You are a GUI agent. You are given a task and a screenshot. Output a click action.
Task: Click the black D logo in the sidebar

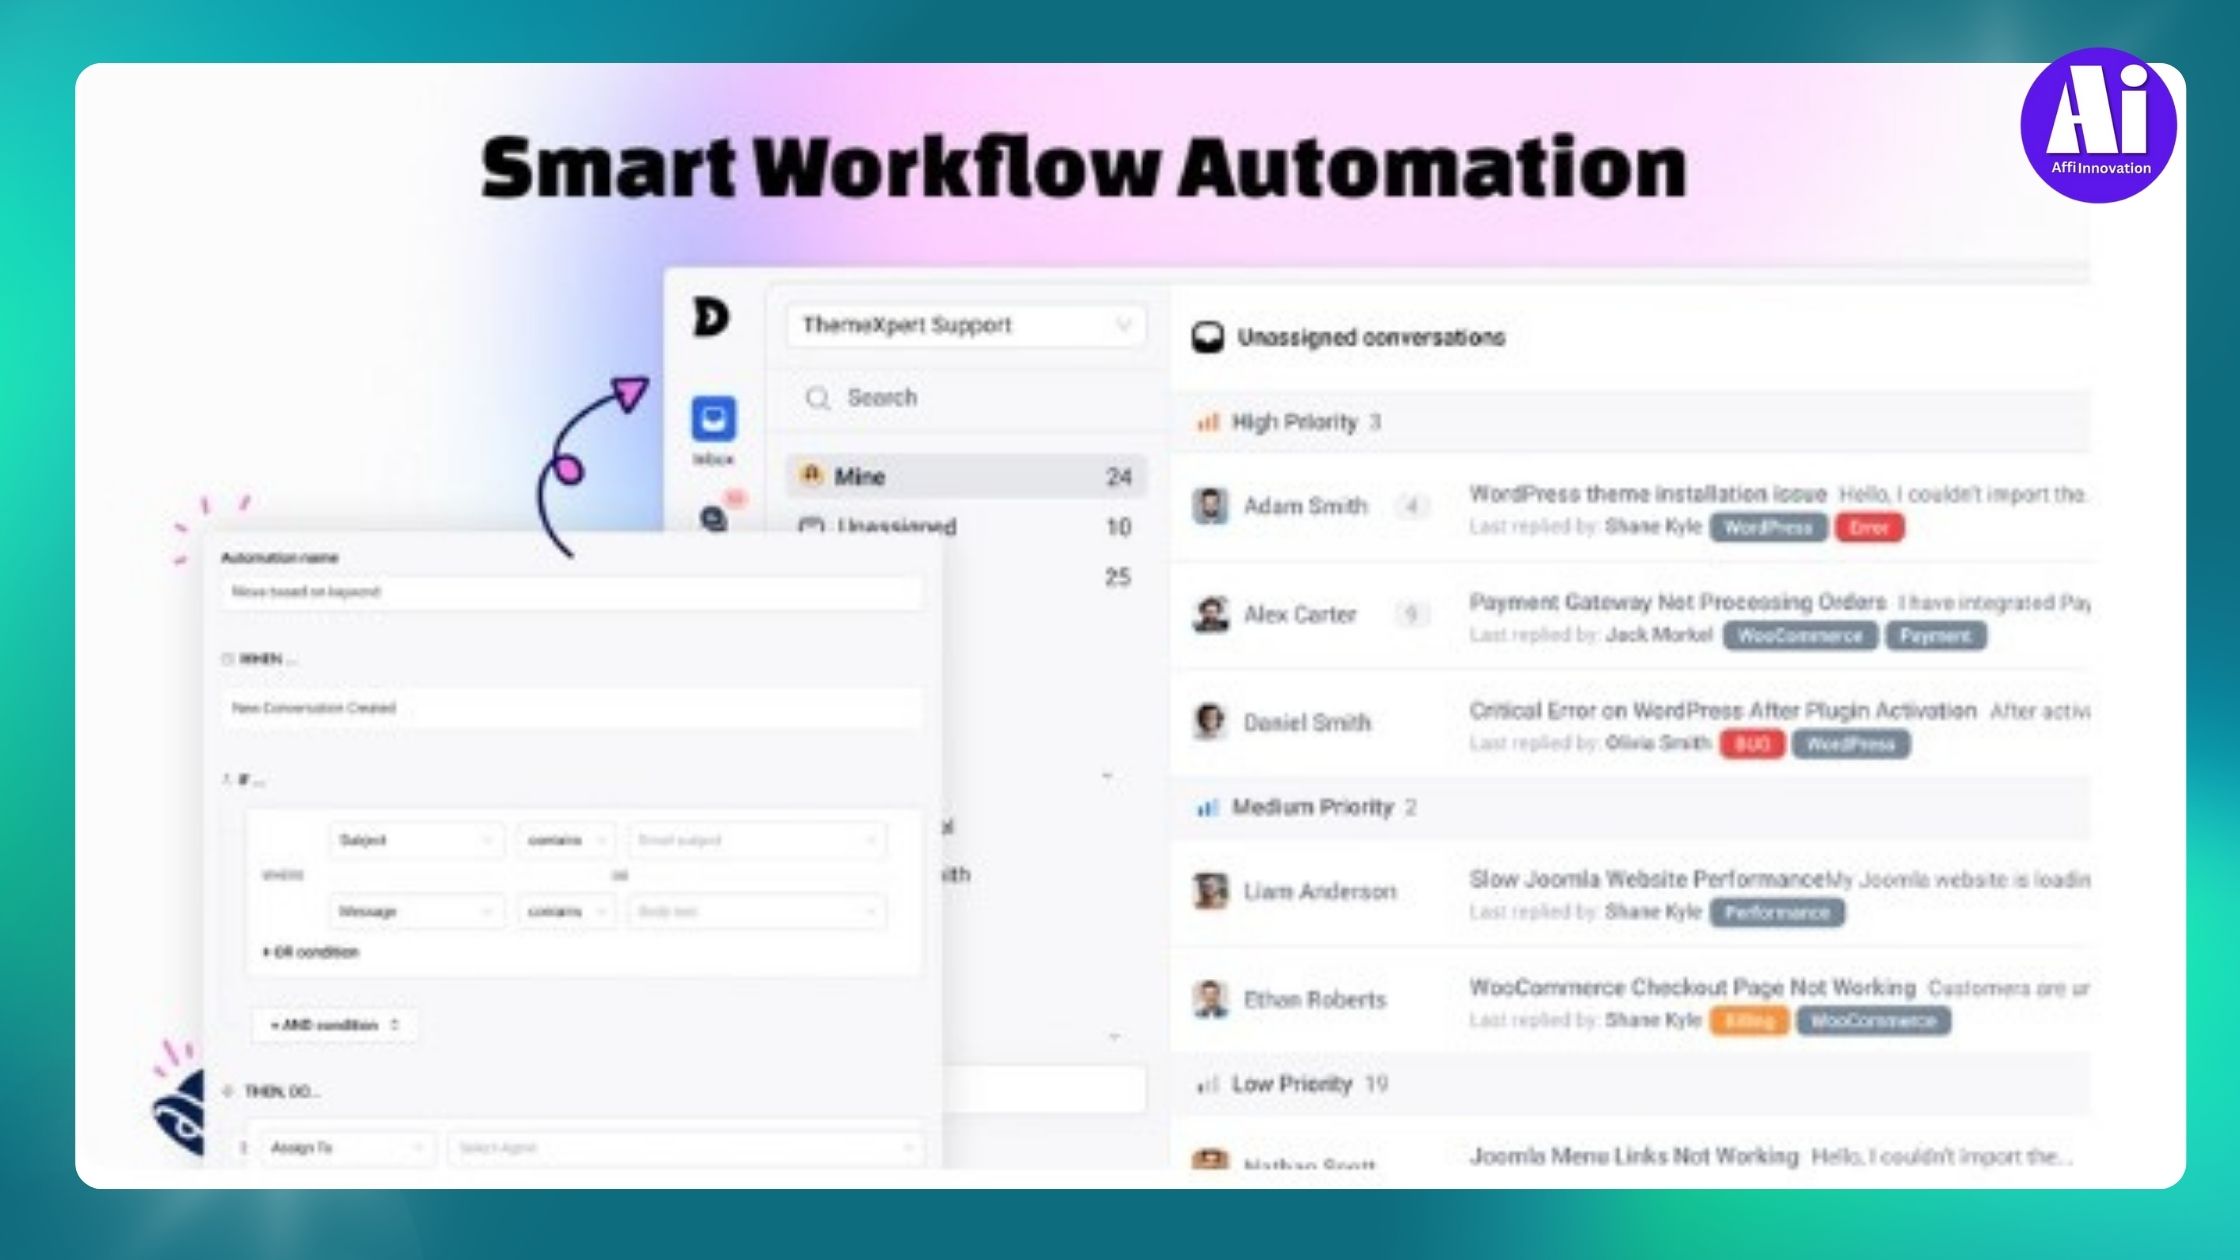711,318
